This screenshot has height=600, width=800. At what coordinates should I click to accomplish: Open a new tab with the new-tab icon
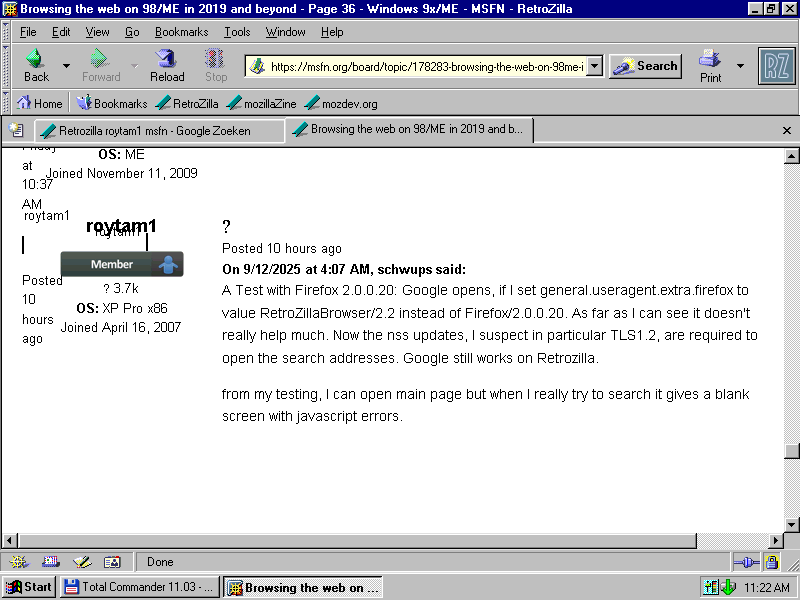point(16,131)
